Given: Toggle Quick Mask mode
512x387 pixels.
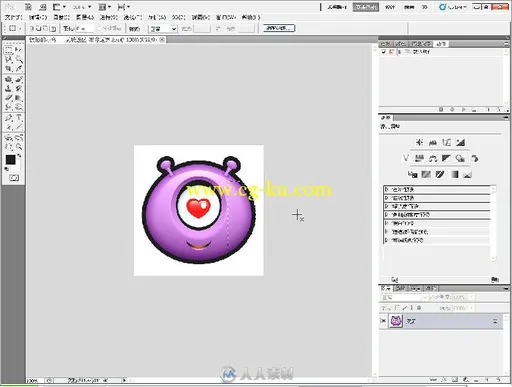Looking at the screenshot, I should pos(14,178).
